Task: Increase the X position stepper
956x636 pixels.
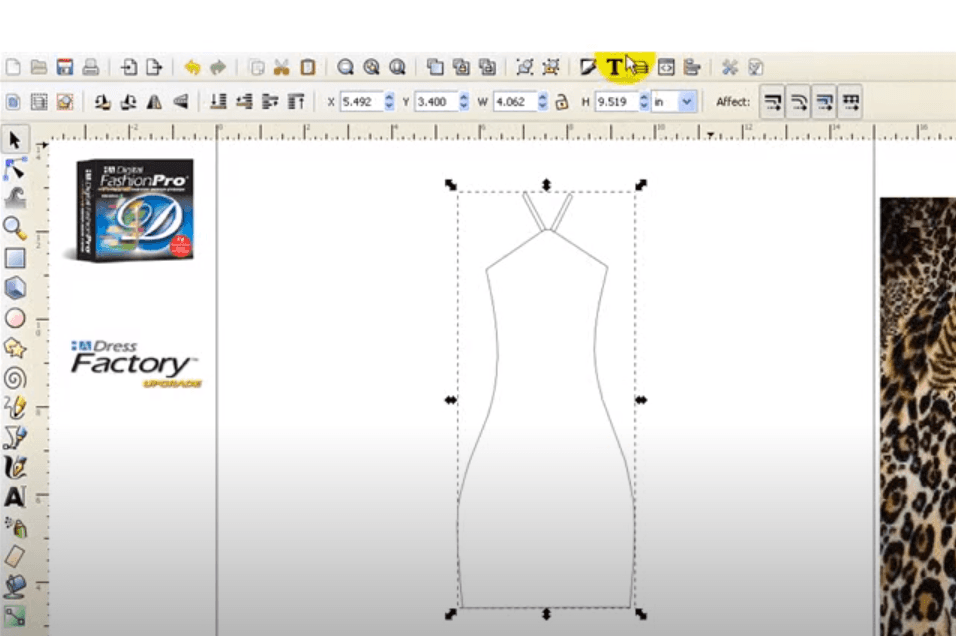Action: point(389,97)
